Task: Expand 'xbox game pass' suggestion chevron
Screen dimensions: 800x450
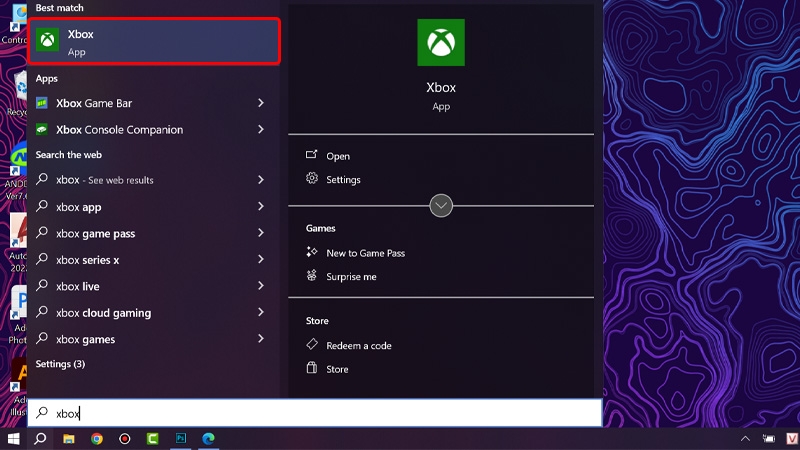Action: pos(261,233)
